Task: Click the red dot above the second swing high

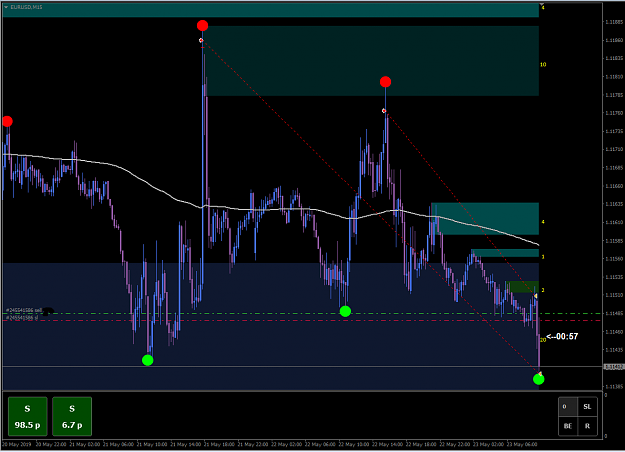Action: (x=385, y=82)
